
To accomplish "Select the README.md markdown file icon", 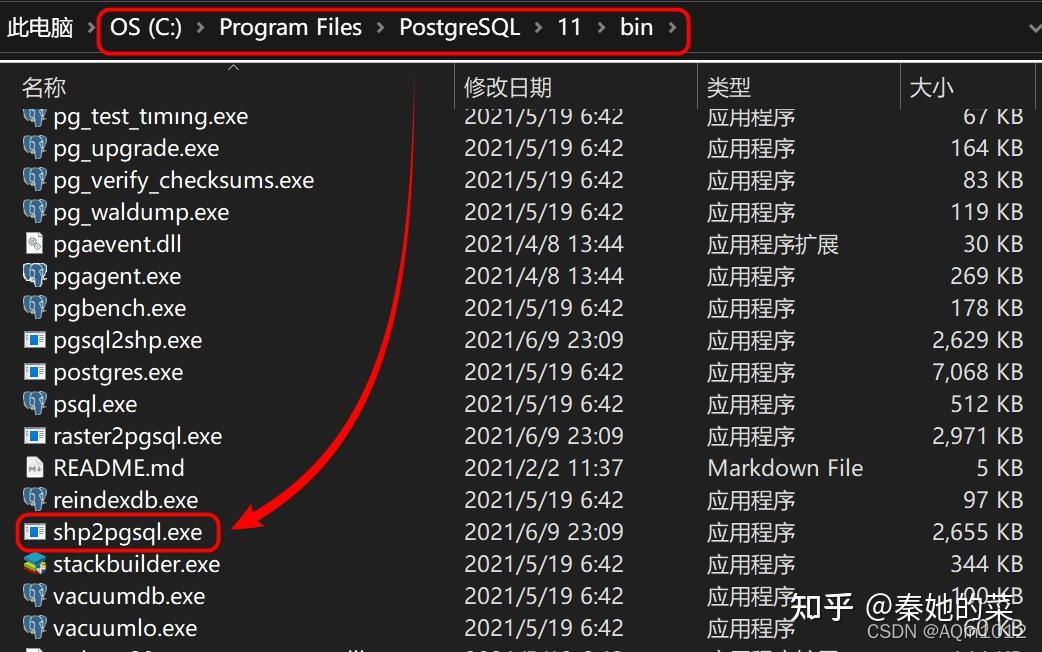I will pos(35,468).
